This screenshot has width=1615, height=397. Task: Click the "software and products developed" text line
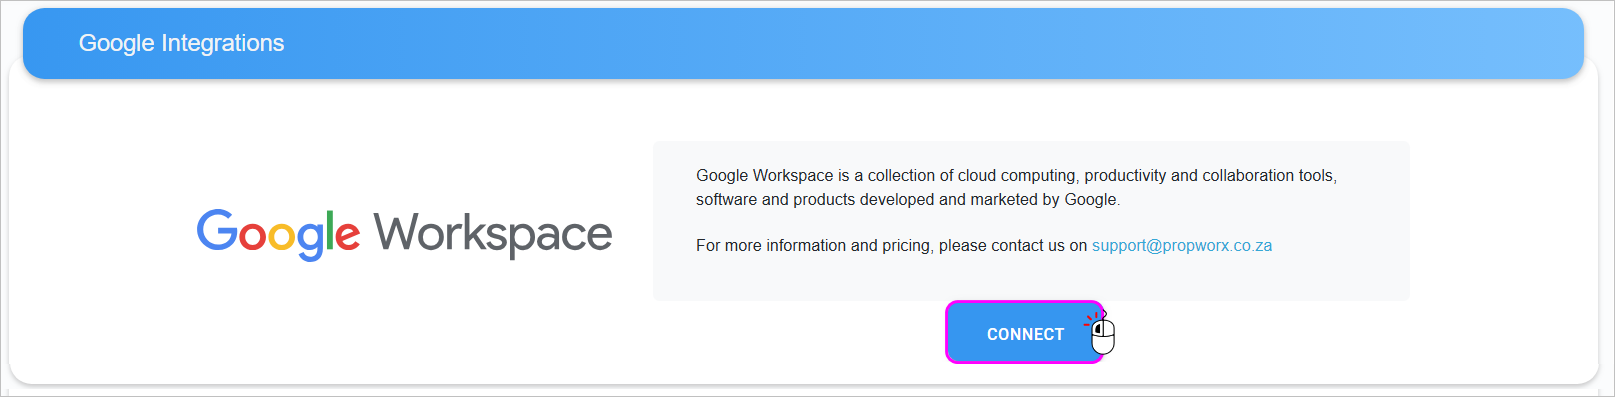[815, 200]
